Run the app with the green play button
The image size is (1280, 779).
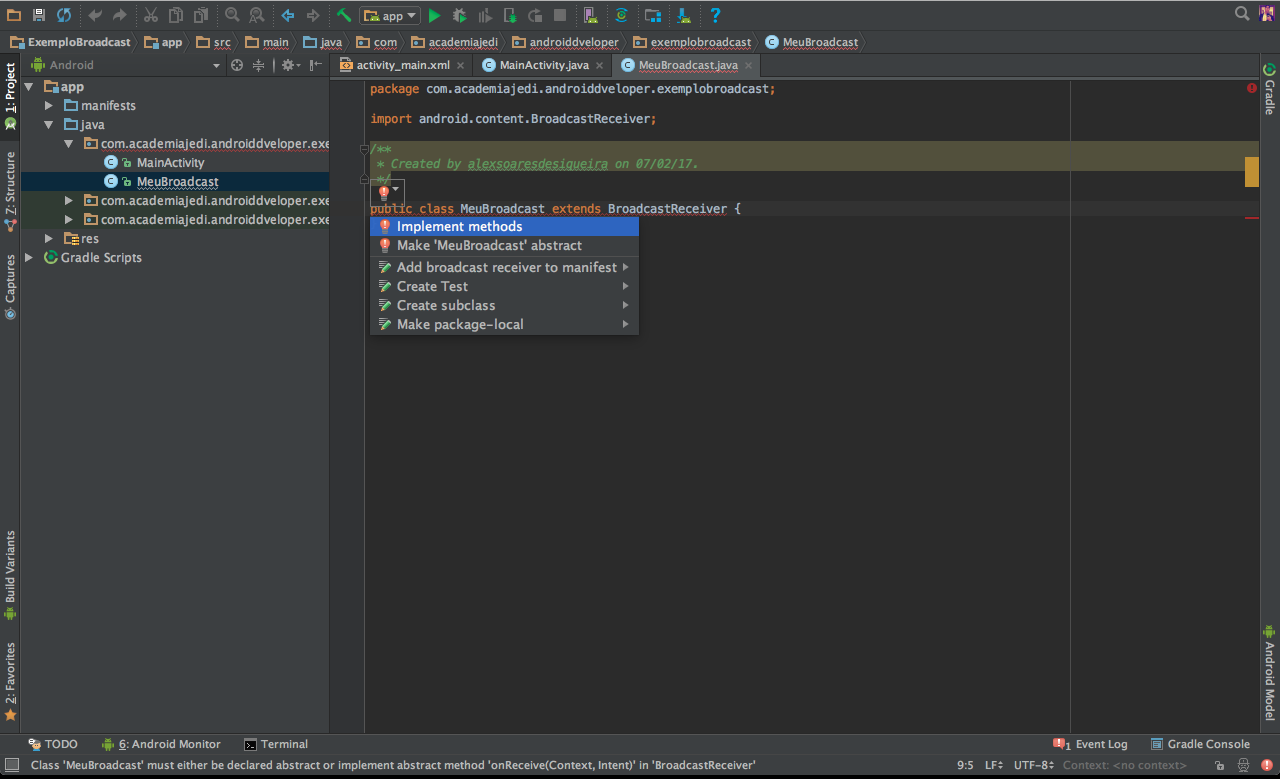coord(434,15)
